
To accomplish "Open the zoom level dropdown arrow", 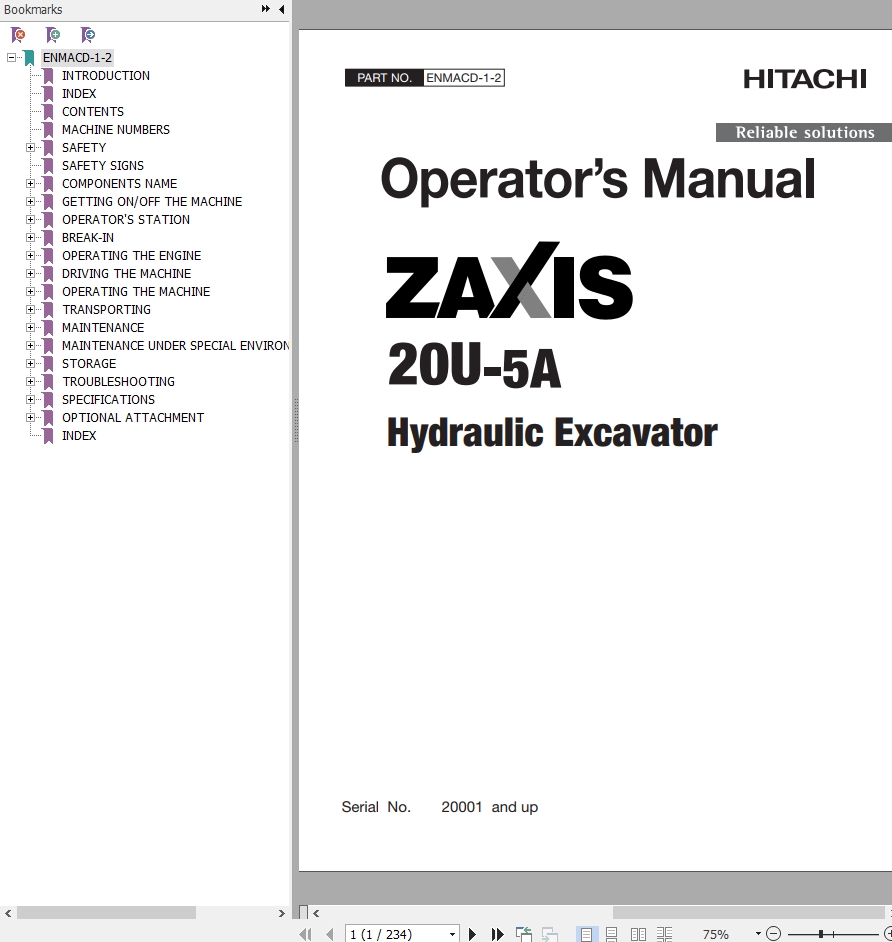I will pos(758,934).
